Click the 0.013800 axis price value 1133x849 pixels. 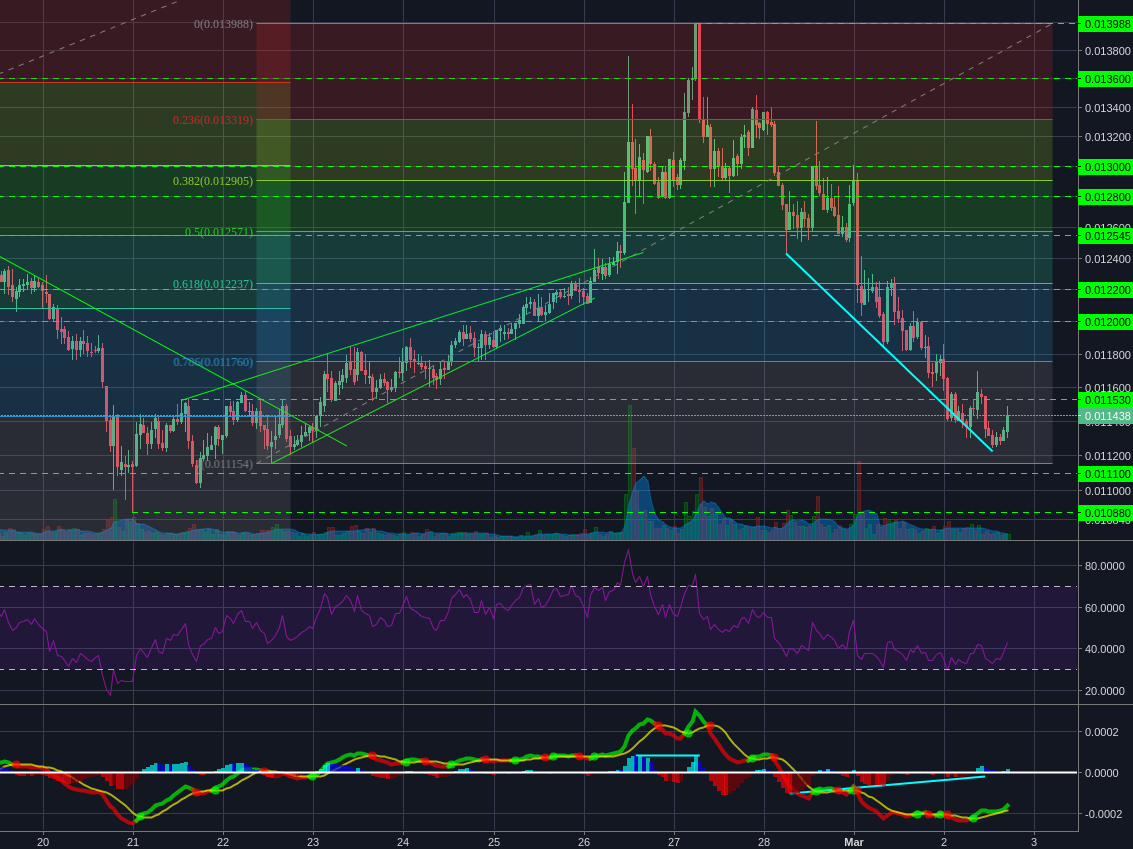point(1107,51)
